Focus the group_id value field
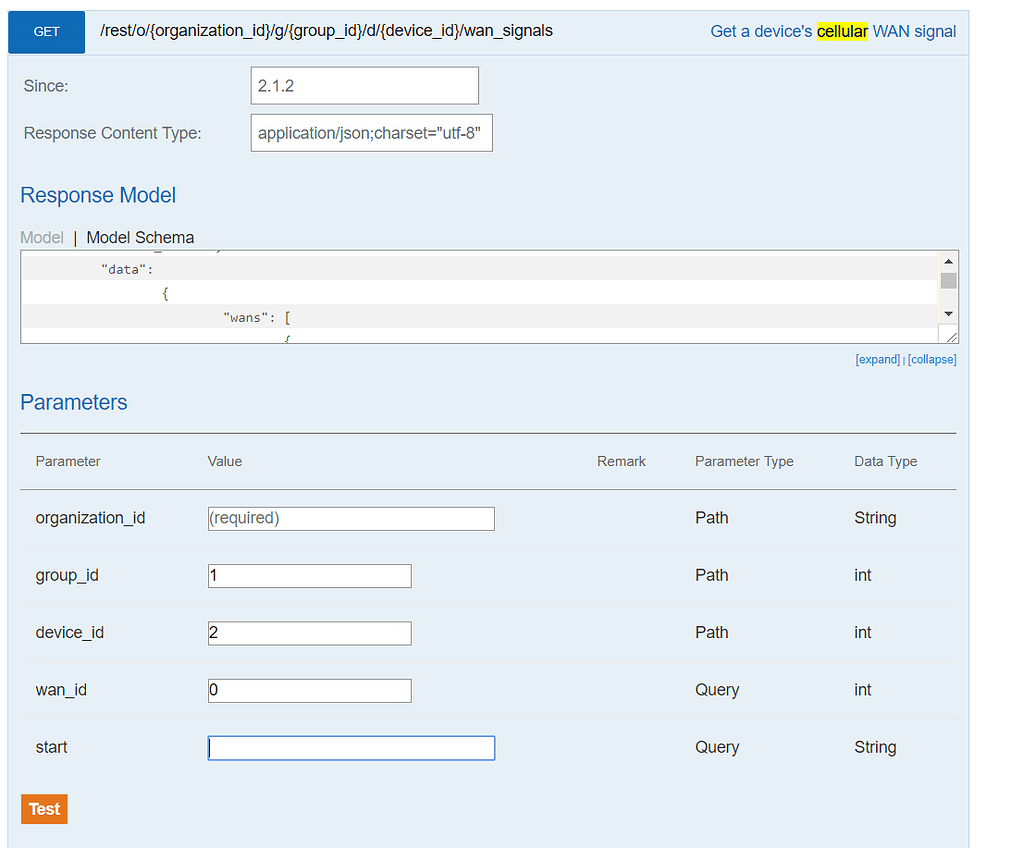The height and width of the screenshot is (848, 1024). [310, 576]
